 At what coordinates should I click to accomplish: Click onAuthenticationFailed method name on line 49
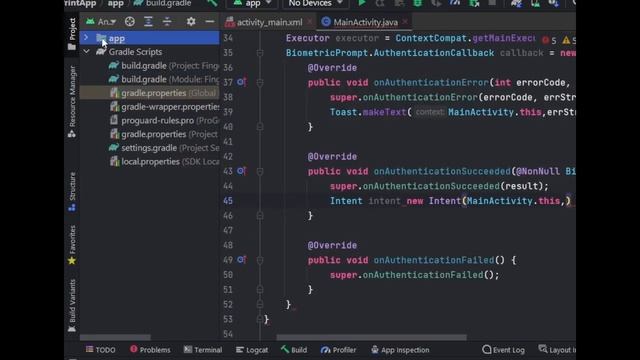click(433, 260)
